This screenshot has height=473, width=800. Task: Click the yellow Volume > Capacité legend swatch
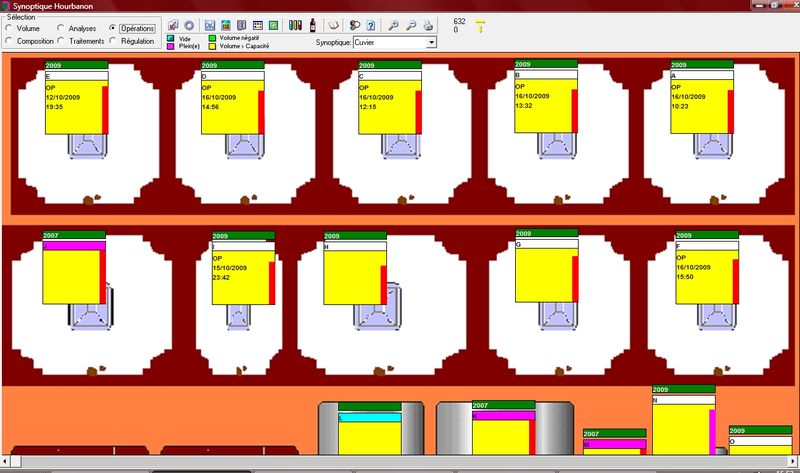point(213,45)
